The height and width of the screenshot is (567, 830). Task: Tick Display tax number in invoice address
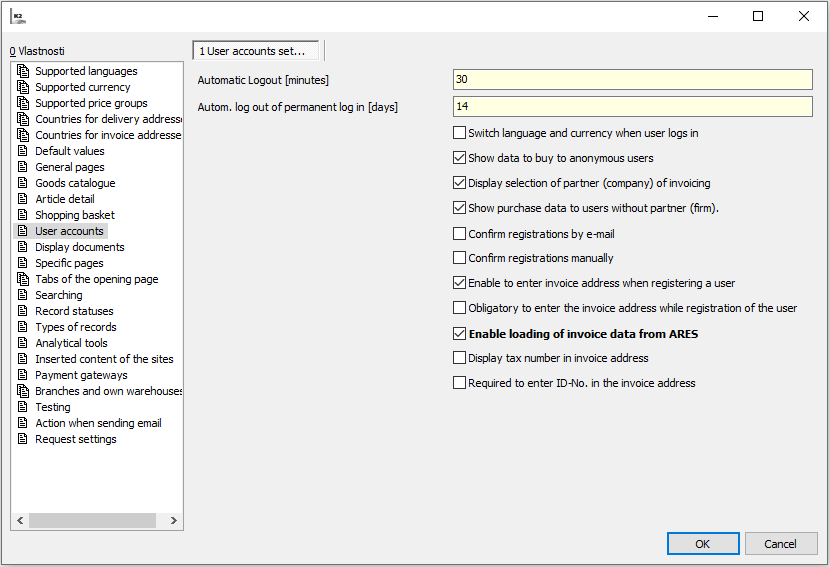460,358
